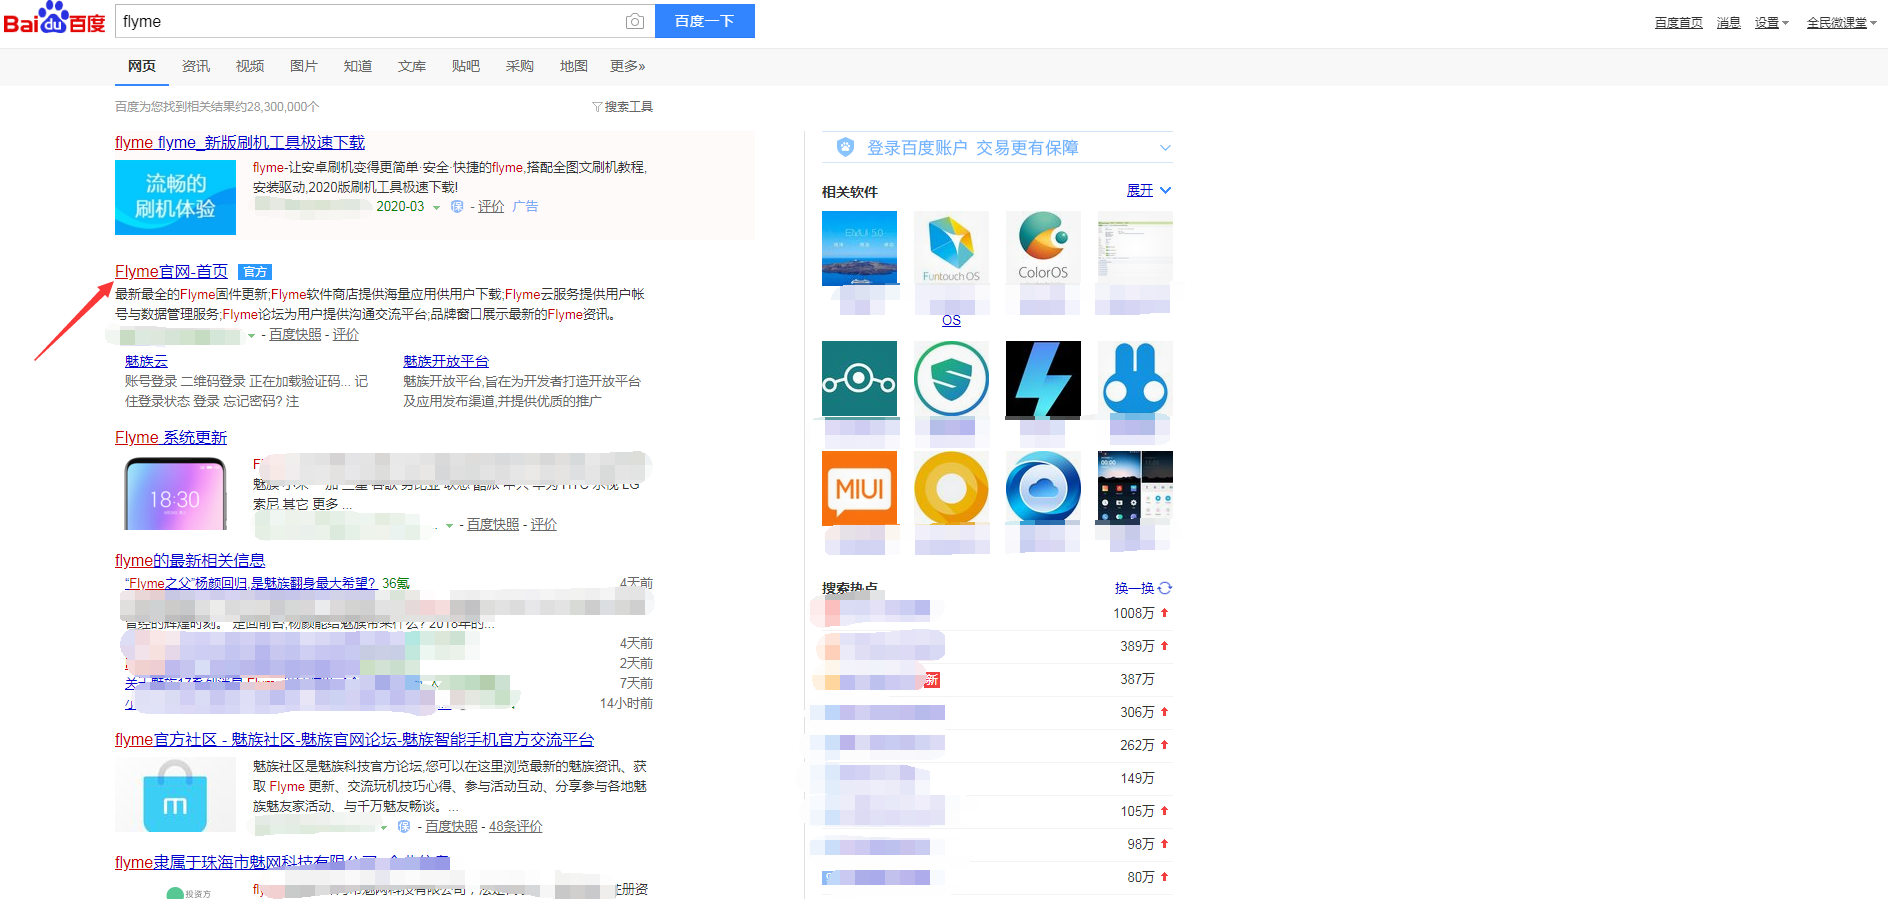Click the 官方 badge next to Flyme官网
Image resolution: width=1888 pixels, height=899 pixels.
pos(255,272)
